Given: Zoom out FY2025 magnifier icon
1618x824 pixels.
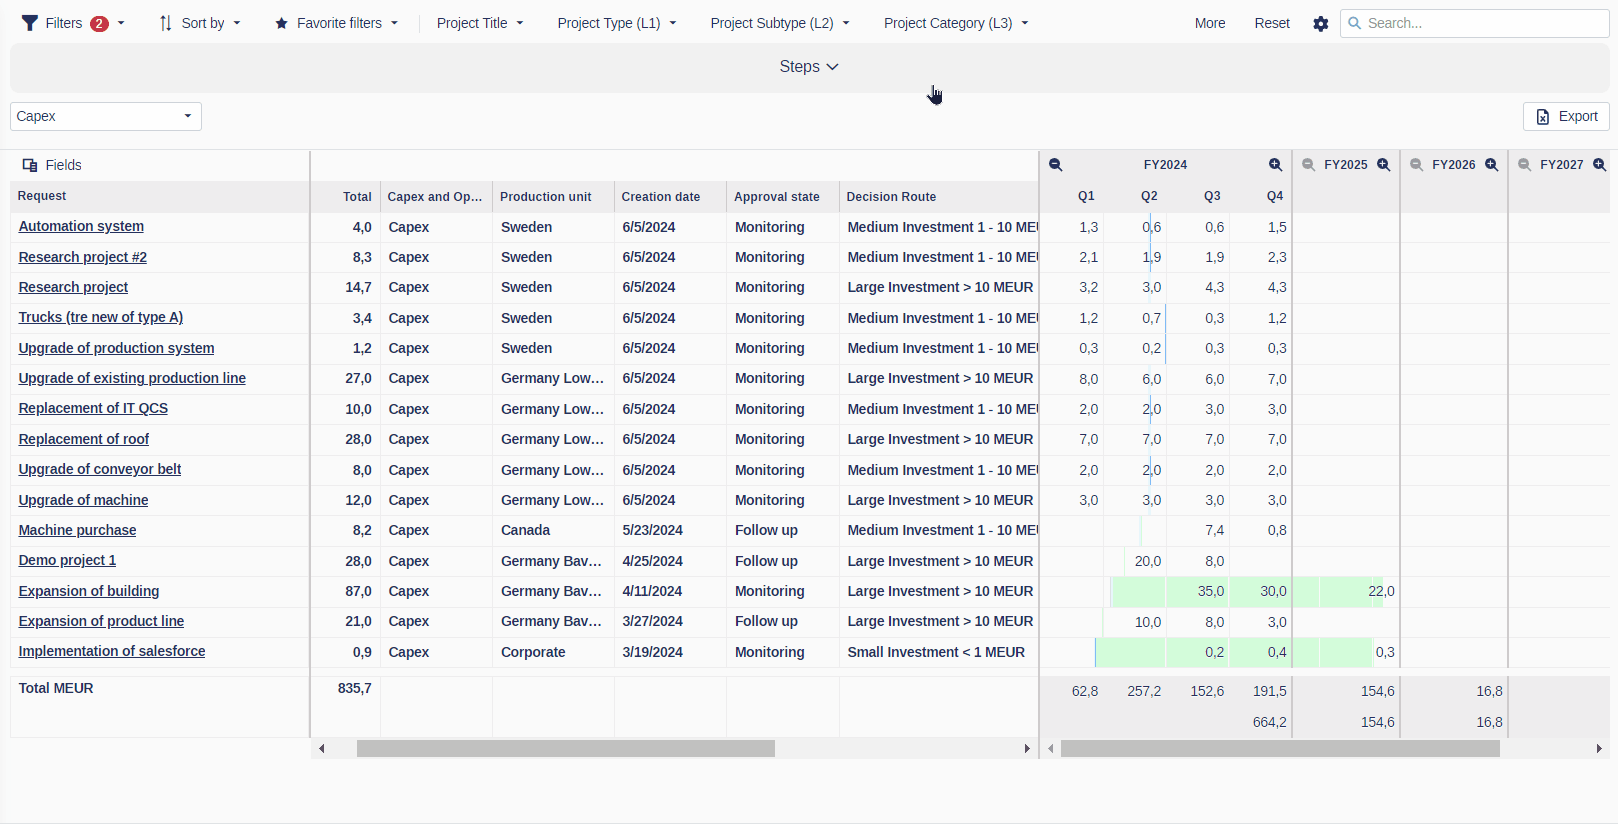Looking at the screenshot, I should click(x=1308, y=165).
